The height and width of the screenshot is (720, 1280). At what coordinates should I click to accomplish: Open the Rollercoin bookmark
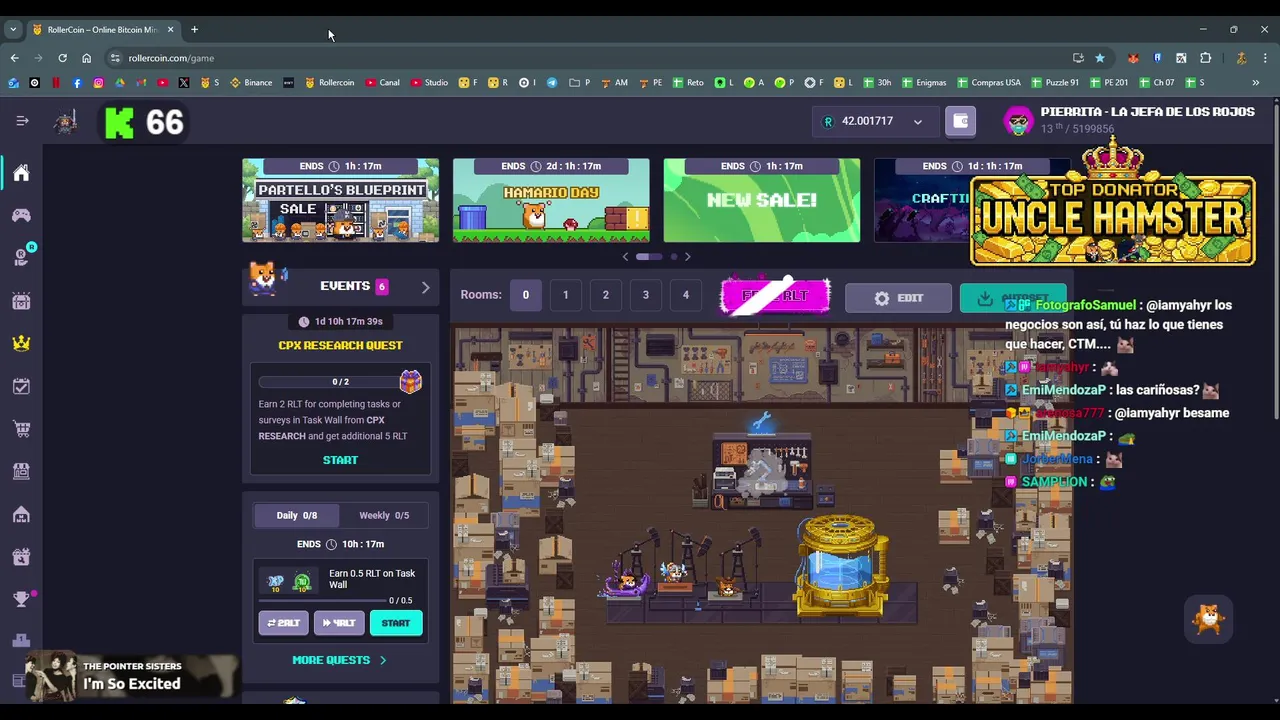pos(330,83)
